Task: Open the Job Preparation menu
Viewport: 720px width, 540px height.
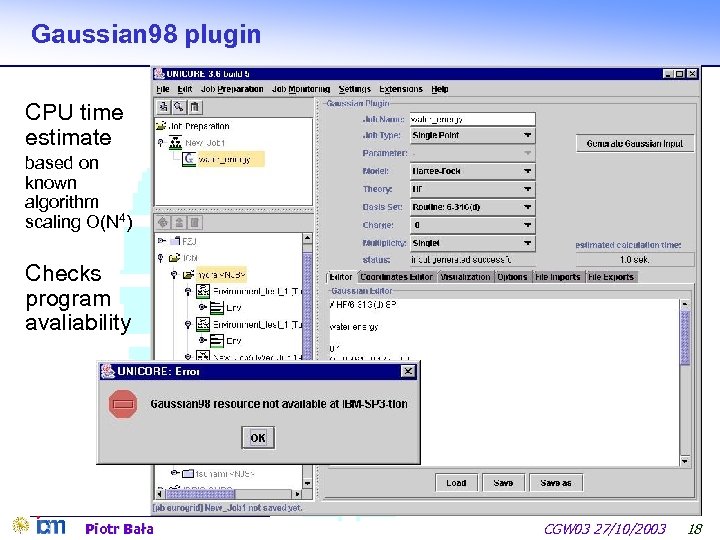Action: [232, 89]
